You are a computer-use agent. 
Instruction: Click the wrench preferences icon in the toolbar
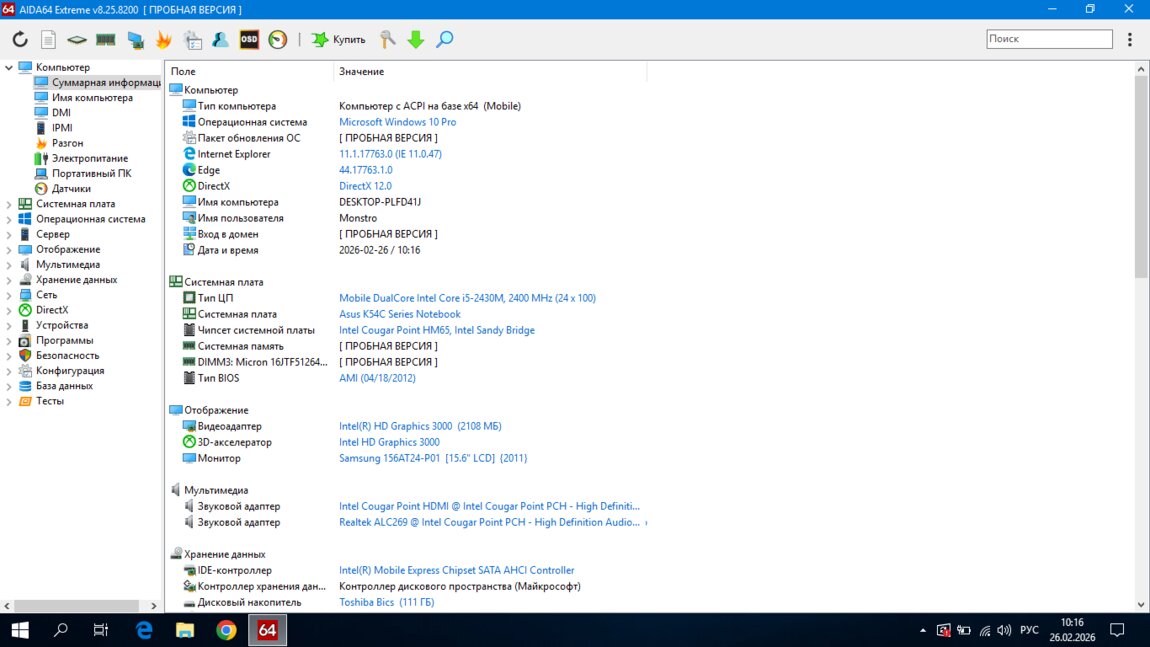[388, 40]
